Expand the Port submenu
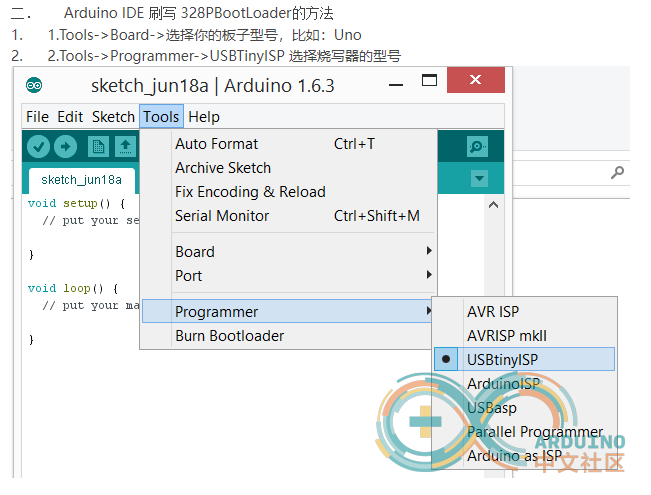 [x=188, y=276]
